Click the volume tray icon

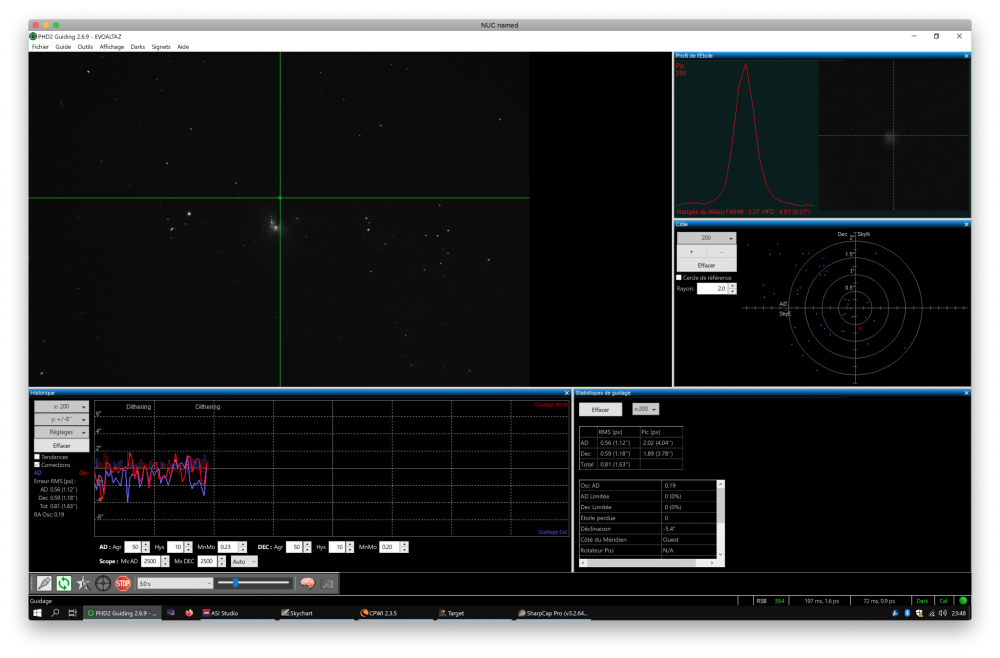tap(943, 613)
